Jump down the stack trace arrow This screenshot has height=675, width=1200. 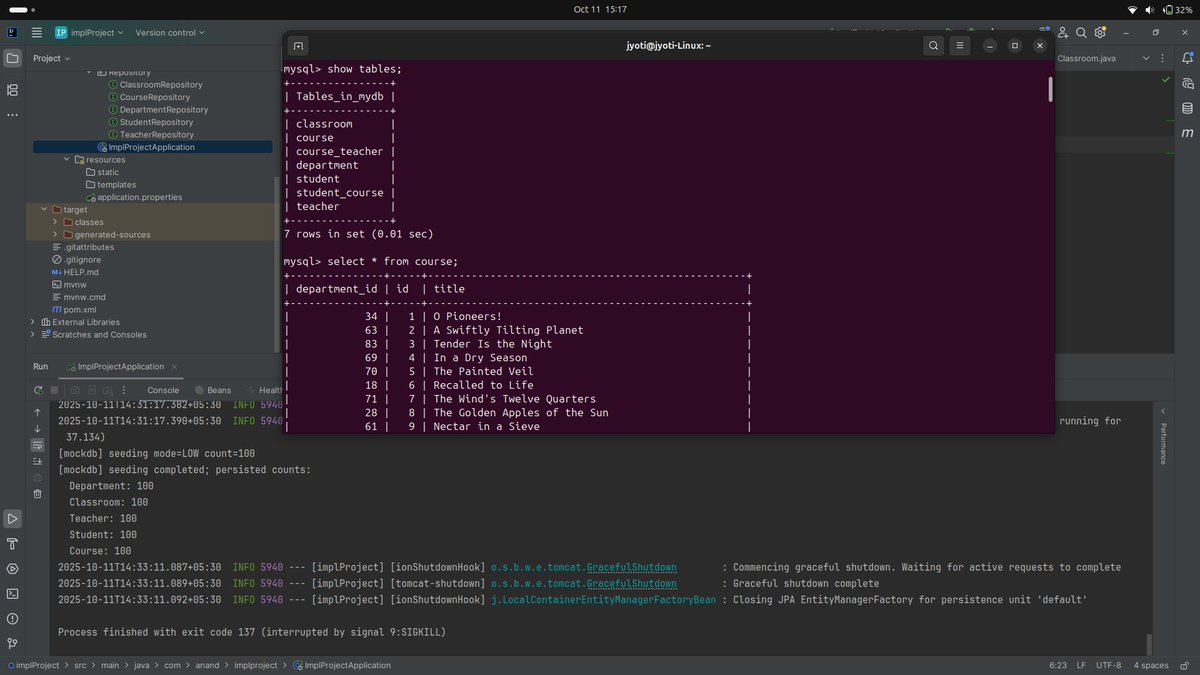(38, 429)
